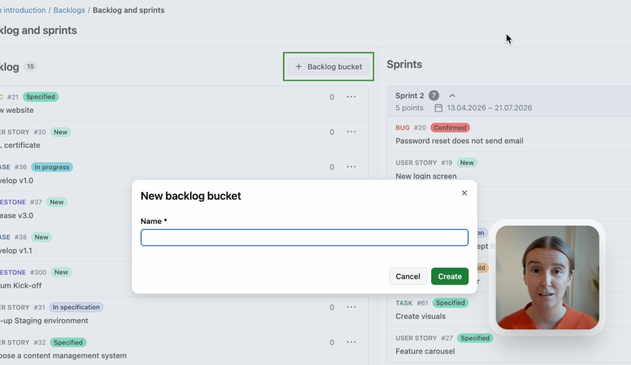Click the BUG type label of #20
The image size is (631, 365).
coord(402,128)
